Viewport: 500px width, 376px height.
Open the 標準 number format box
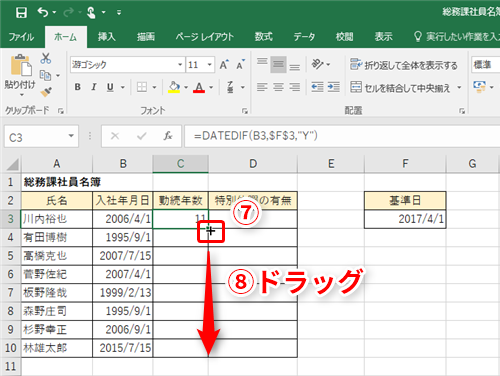click(x=486, y=65)
